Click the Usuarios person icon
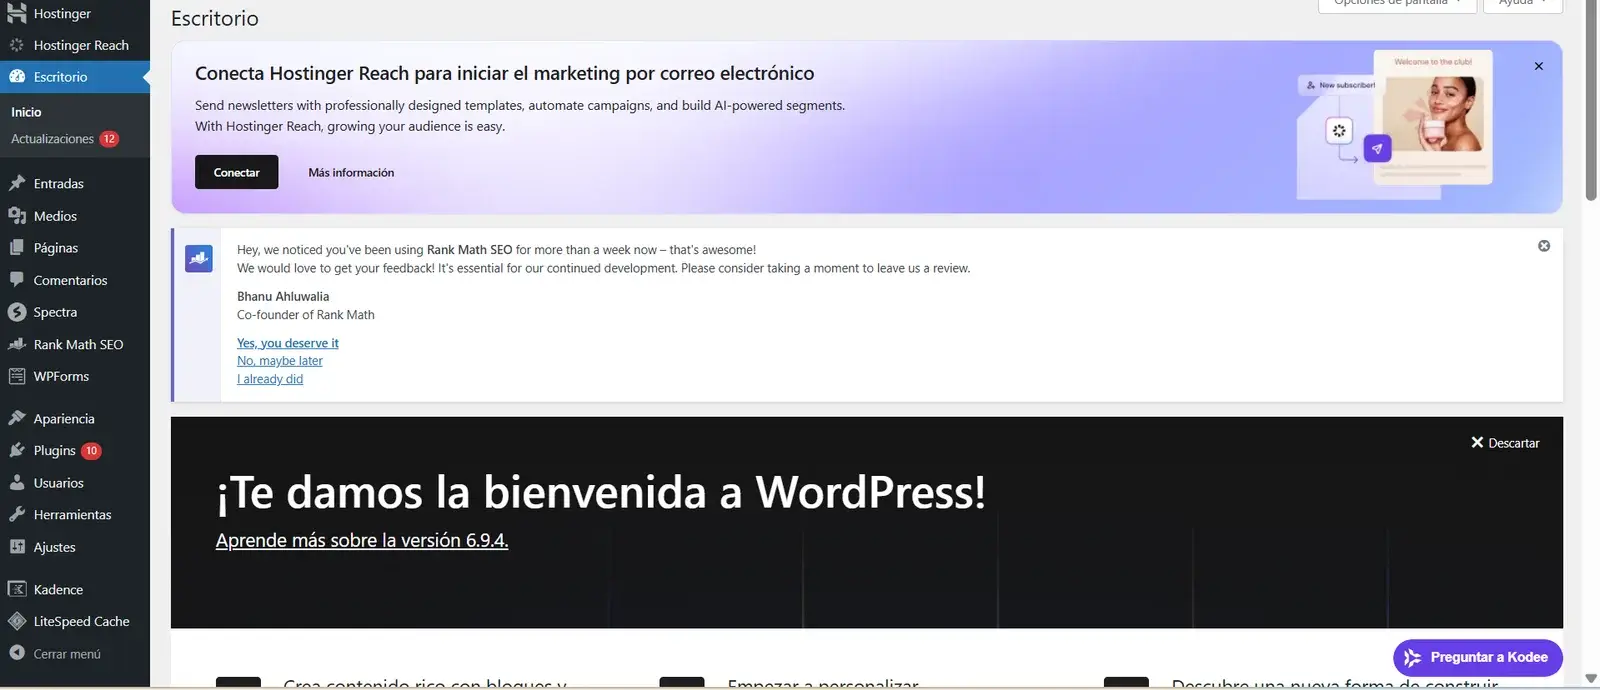The image size is (1600, 690). coord(16,482)
